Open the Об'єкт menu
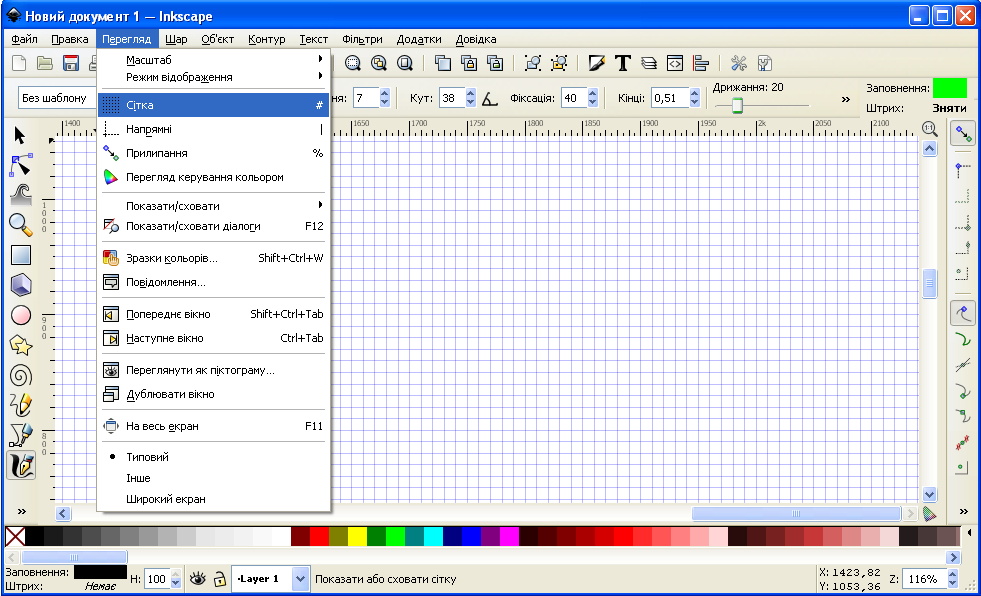The height and width of the screenshot is (596, 981). [x=217, y=39]
